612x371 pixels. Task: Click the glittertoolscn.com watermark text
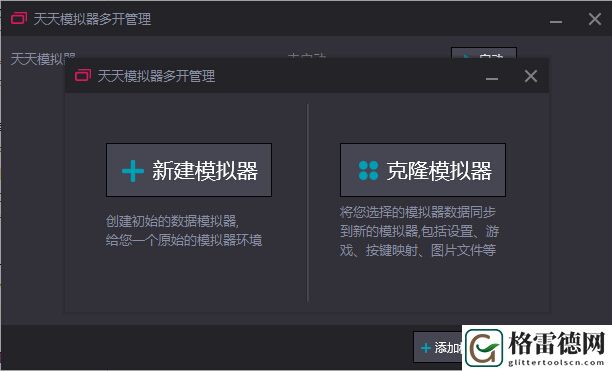[x=556, y=362]
